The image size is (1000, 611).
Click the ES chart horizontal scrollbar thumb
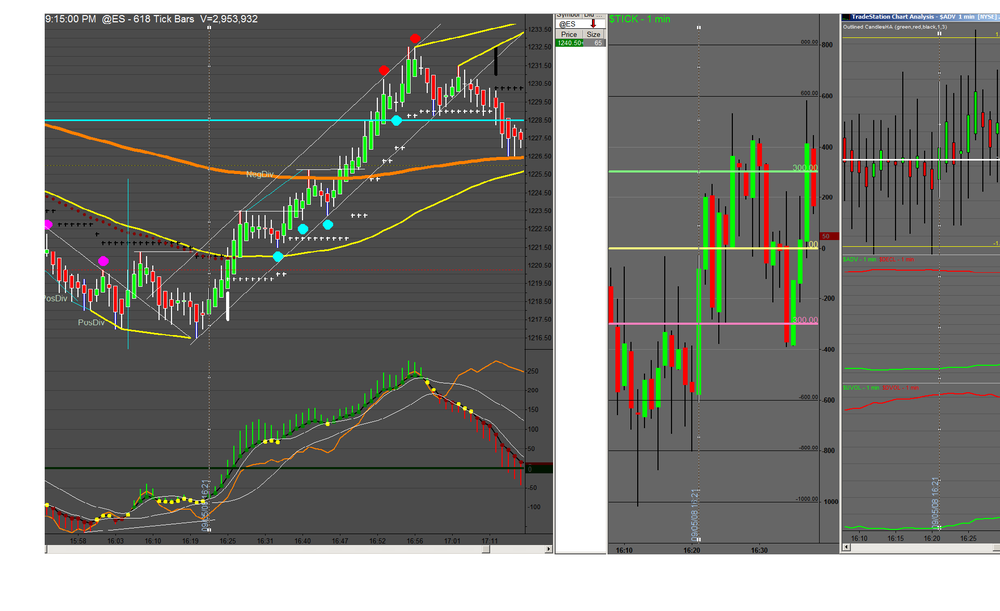click(x=486, y=549)
